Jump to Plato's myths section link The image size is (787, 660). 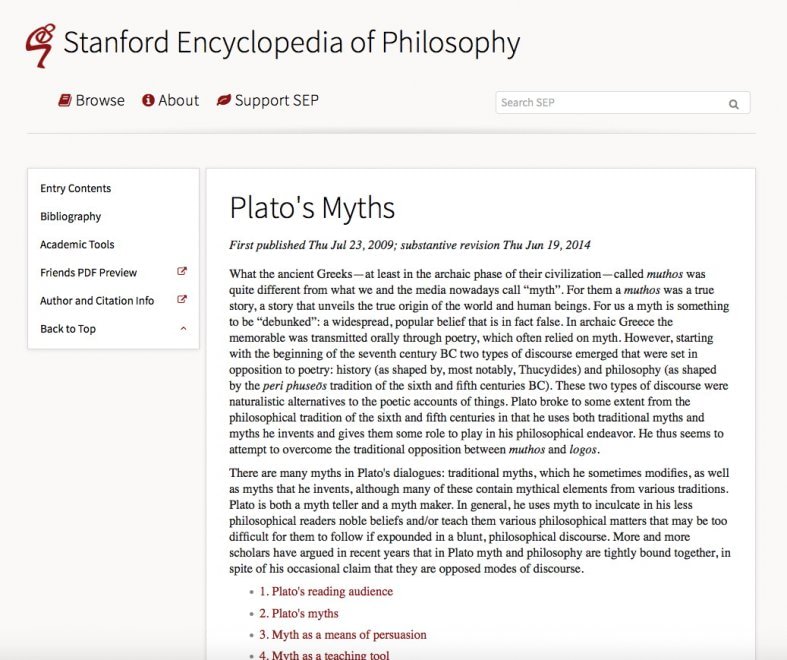pyautogui.click(x=299, y=613)
